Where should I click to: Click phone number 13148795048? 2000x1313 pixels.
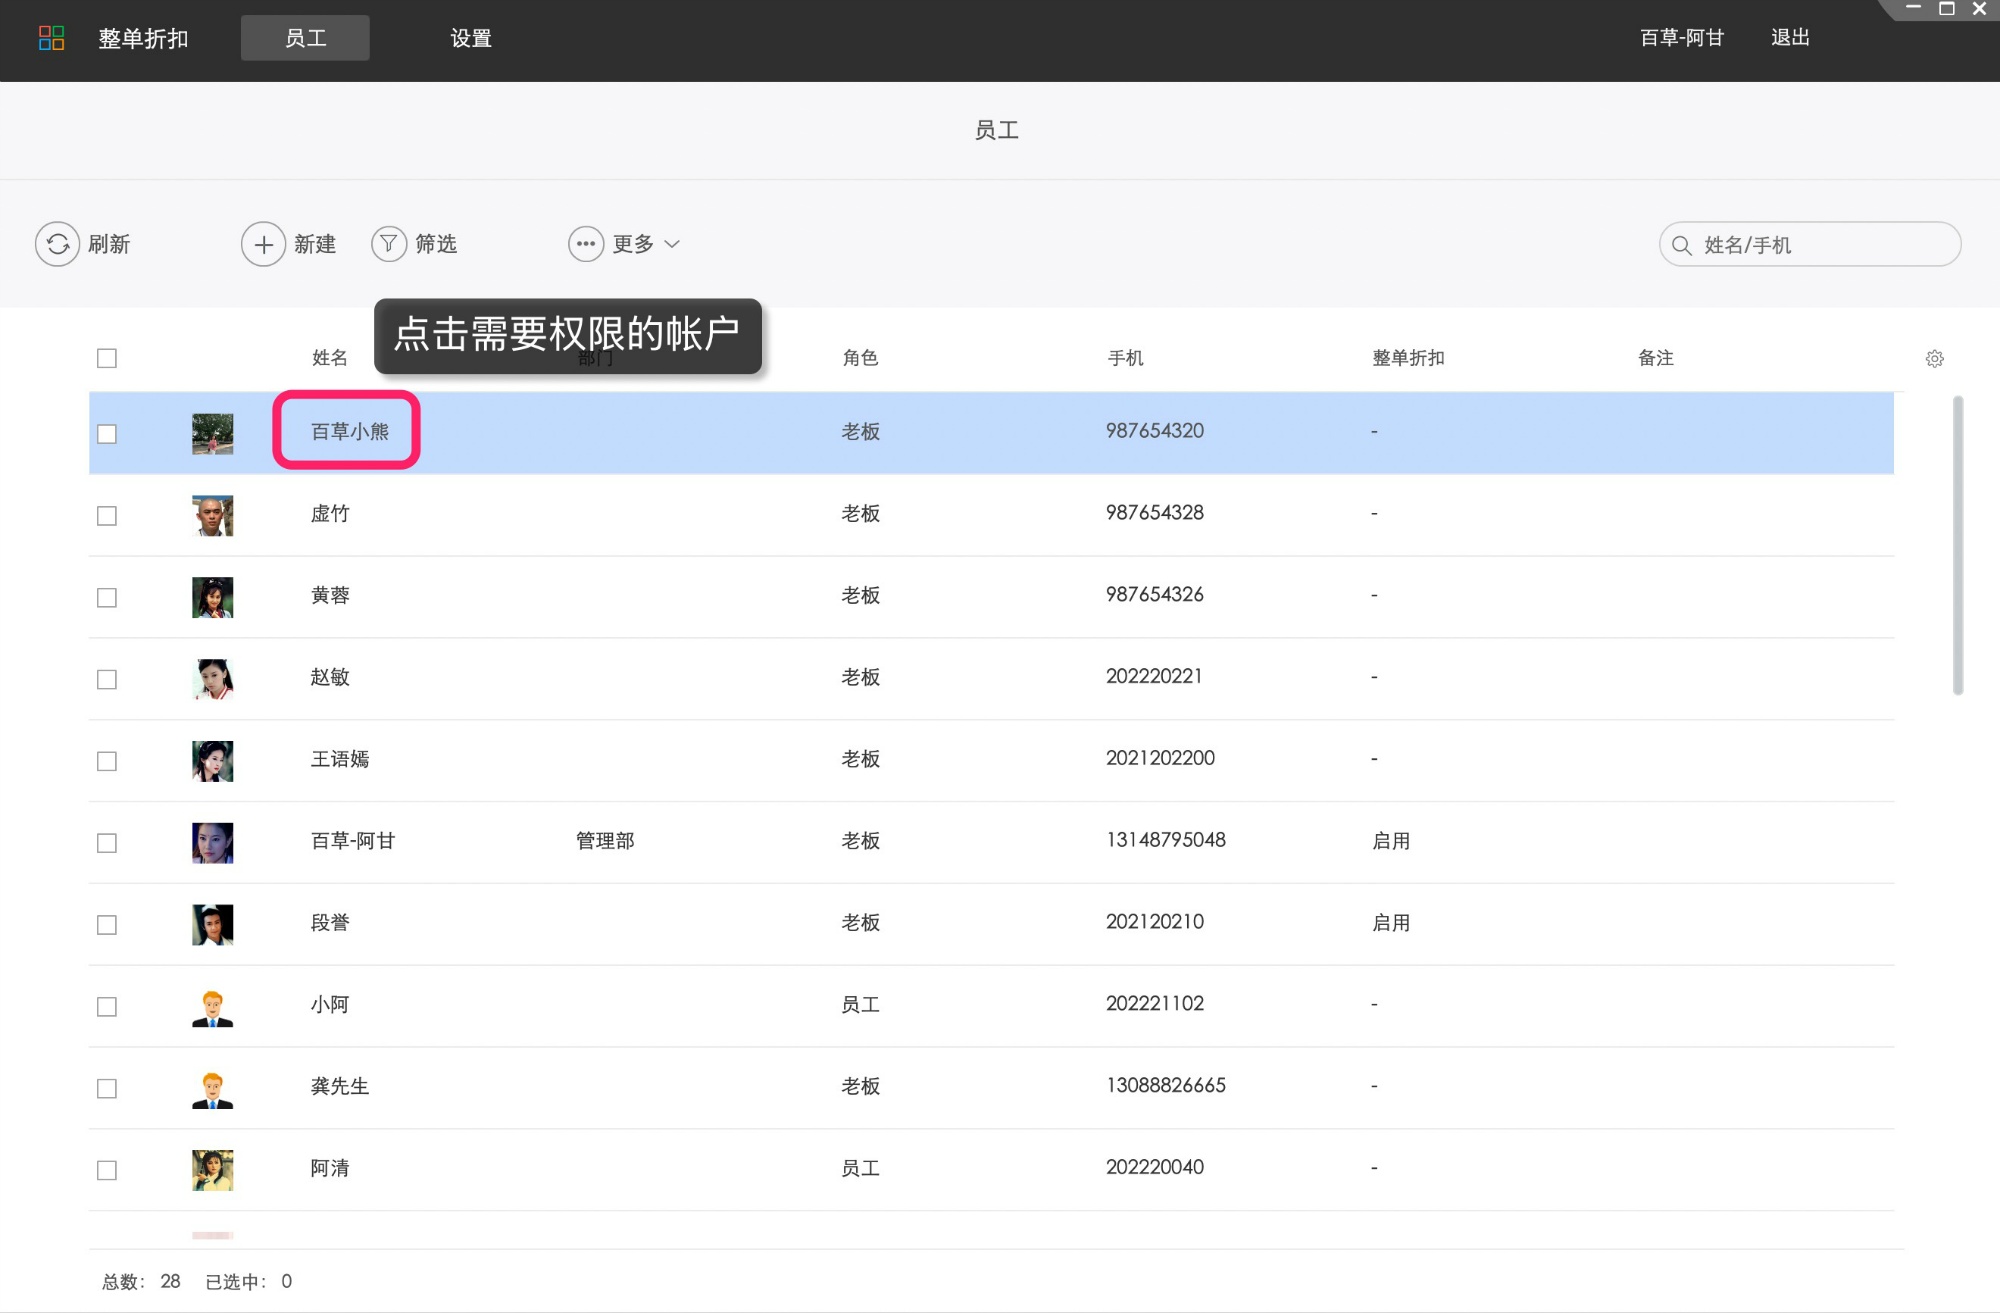1166,840
